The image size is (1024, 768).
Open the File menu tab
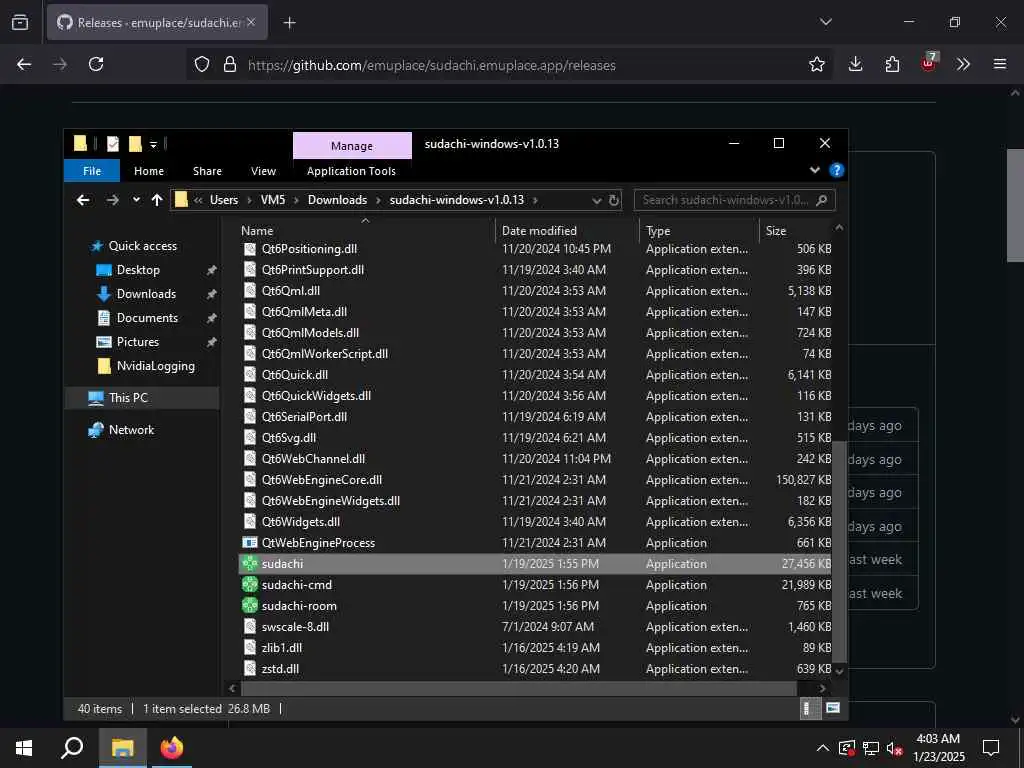92,170
